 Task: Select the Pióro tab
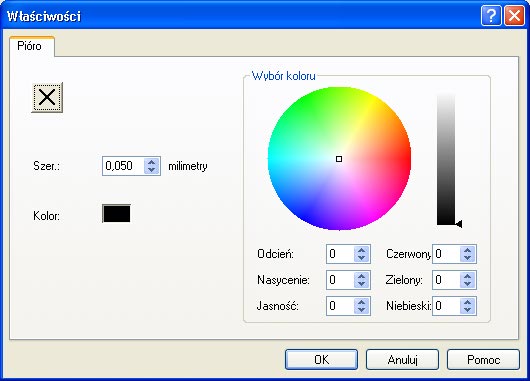(x=30, y=46)
